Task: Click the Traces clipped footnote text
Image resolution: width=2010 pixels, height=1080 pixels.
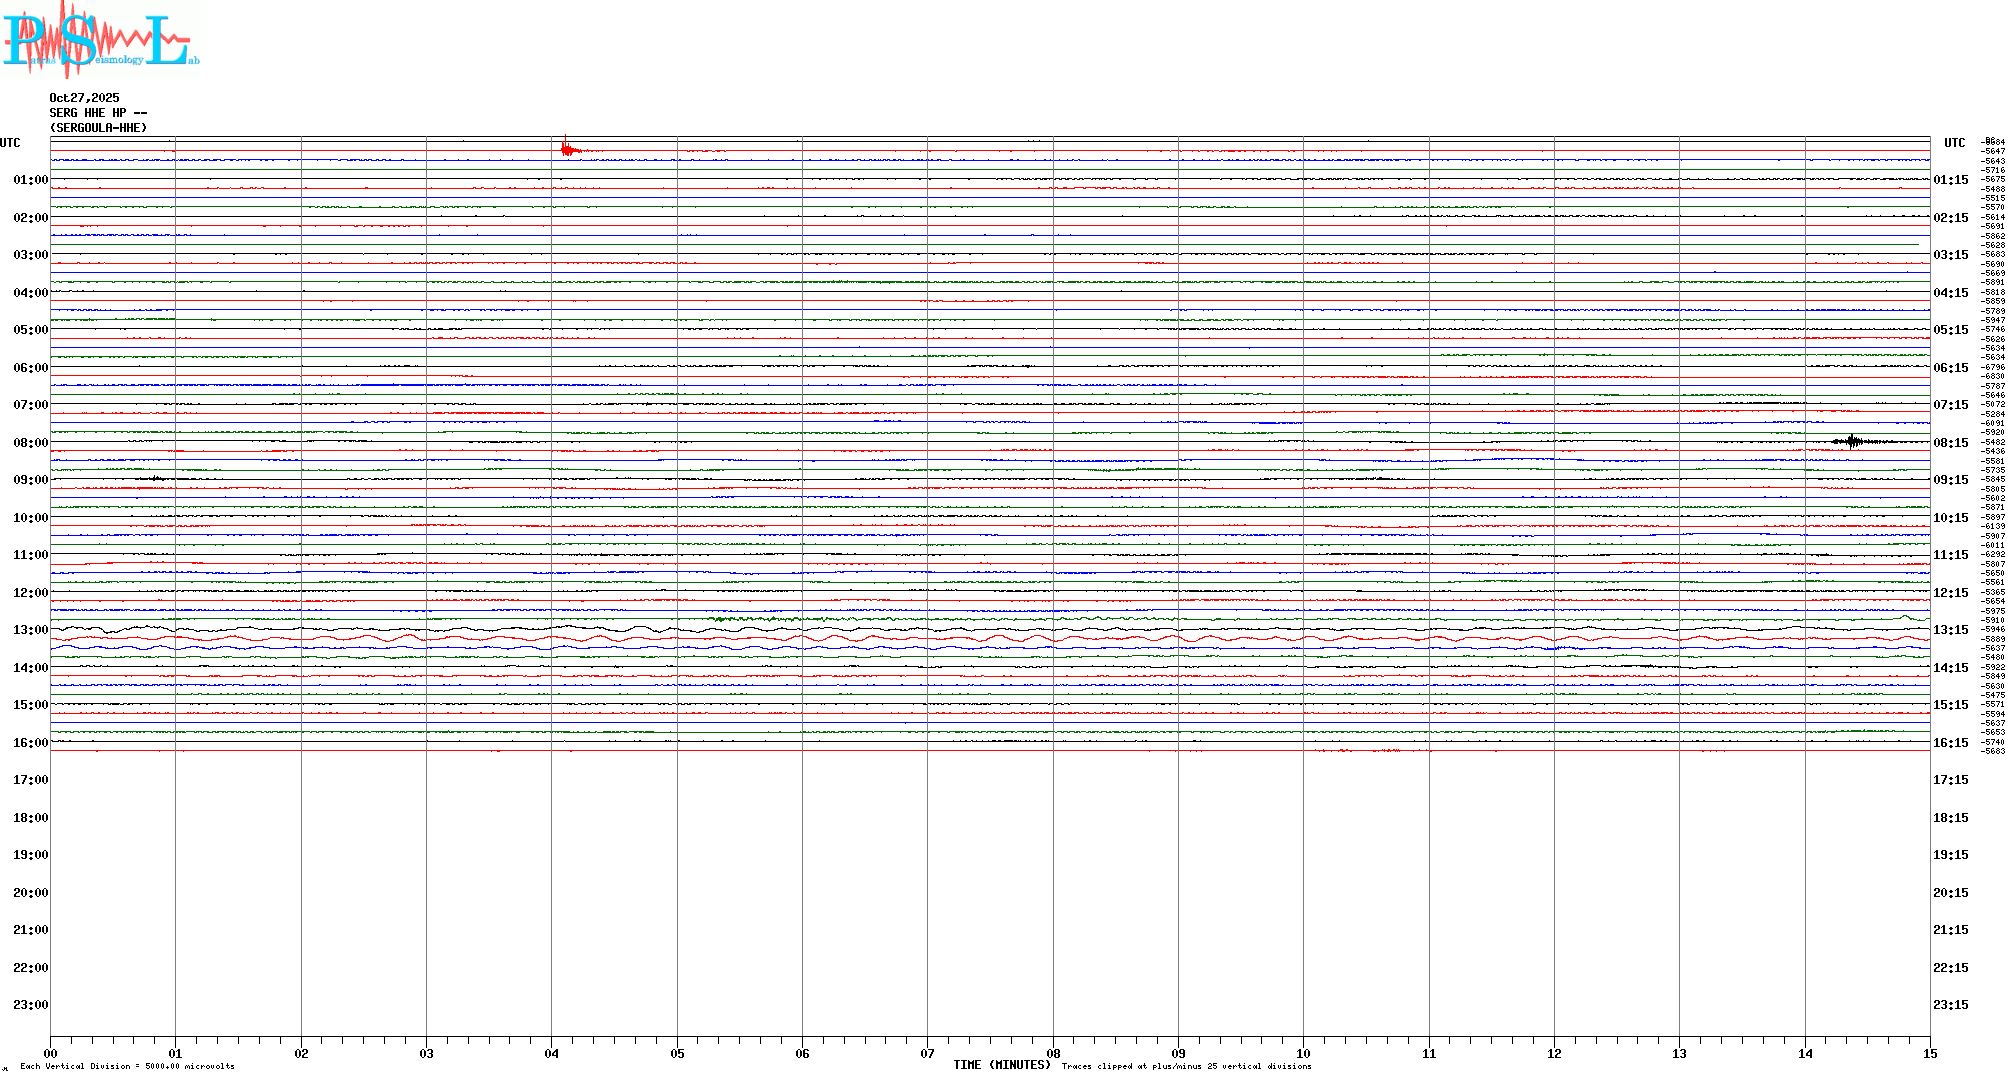Action: [x=1186, y=1066]
